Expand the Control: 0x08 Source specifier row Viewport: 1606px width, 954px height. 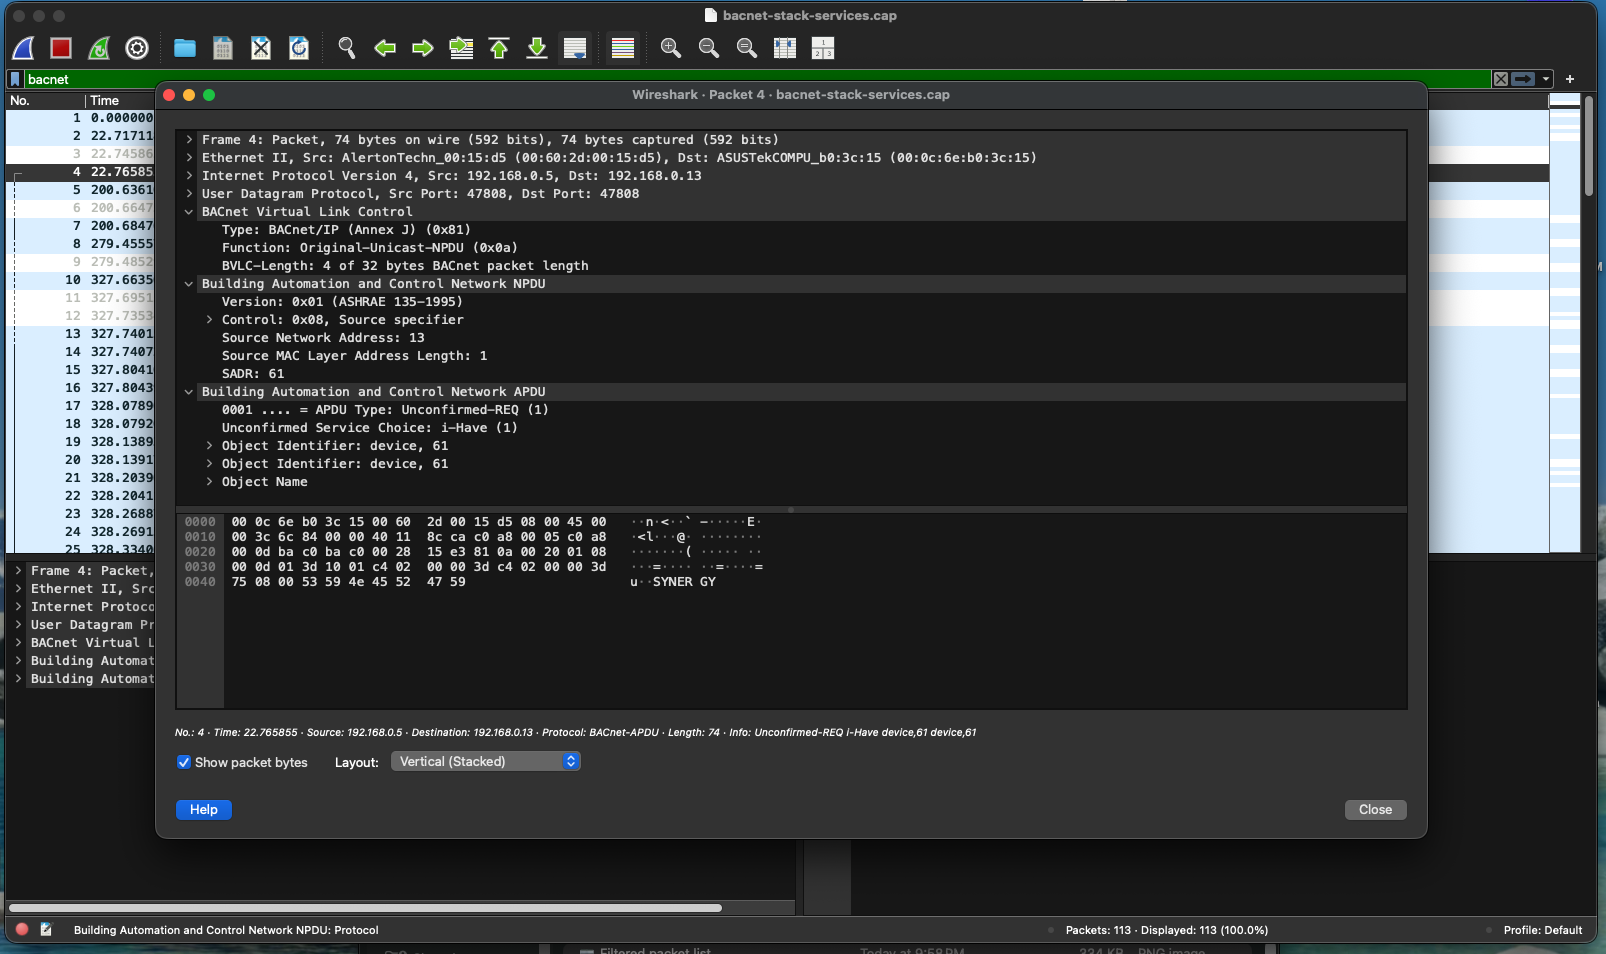(209, 320)
